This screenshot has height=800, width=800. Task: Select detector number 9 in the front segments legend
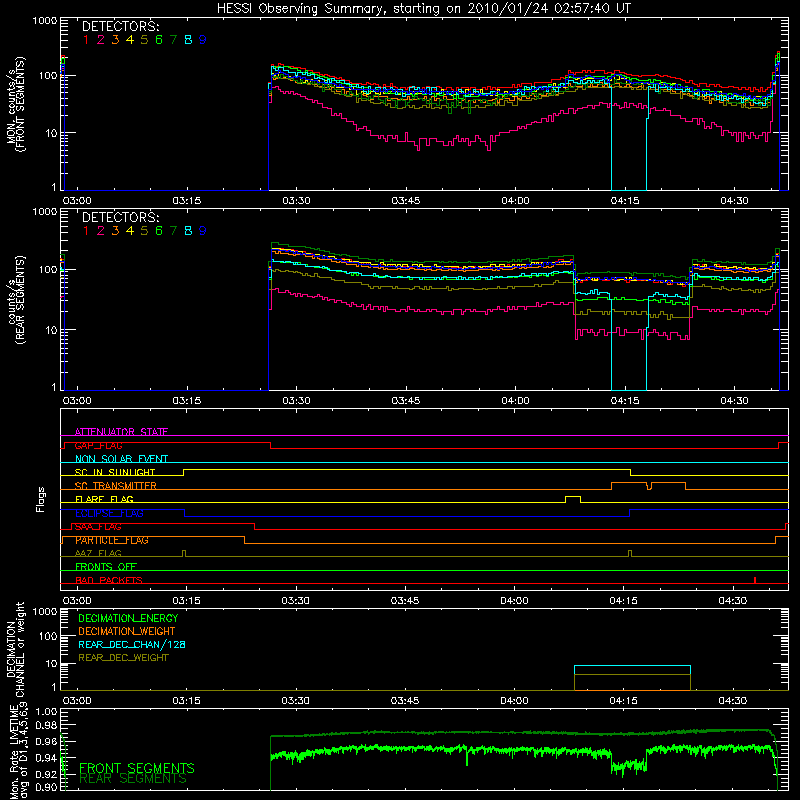203,40
